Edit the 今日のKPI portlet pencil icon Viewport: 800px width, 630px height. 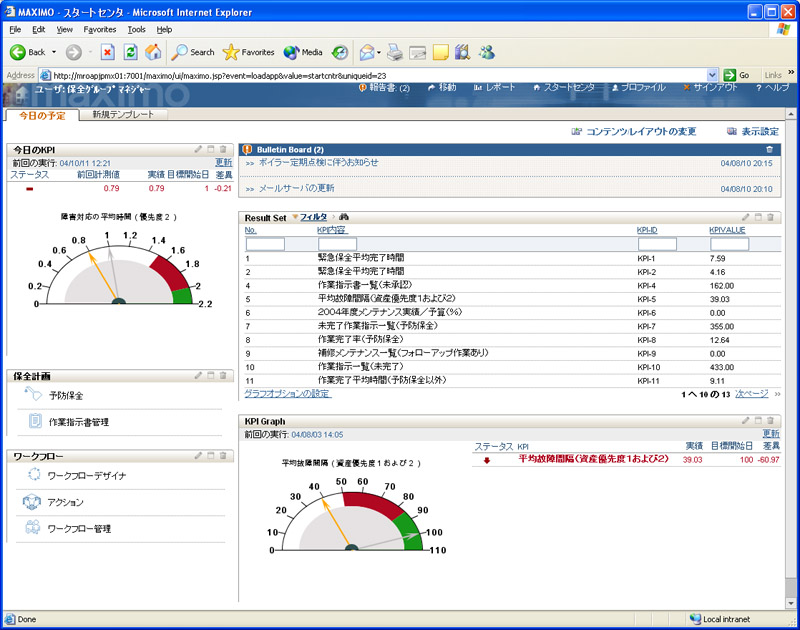point(198,149)
